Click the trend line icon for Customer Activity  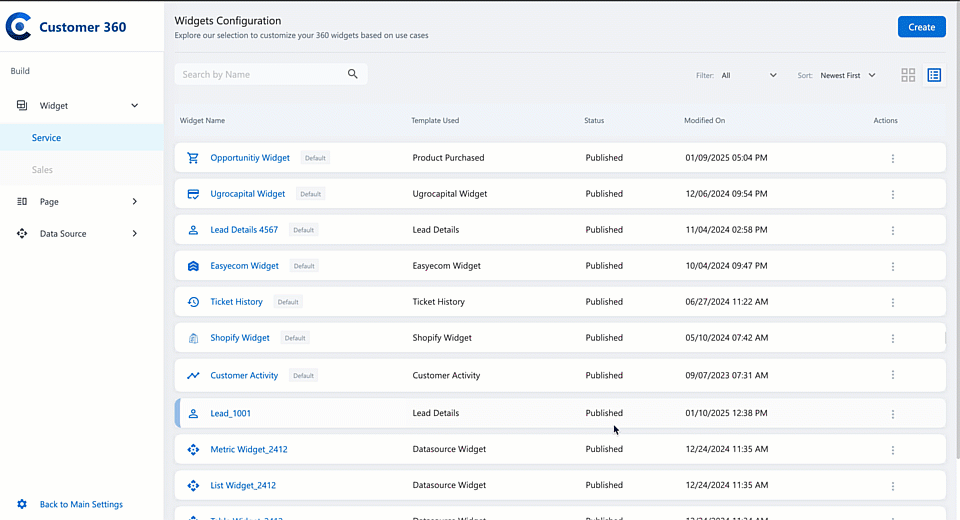coord(193,375)
